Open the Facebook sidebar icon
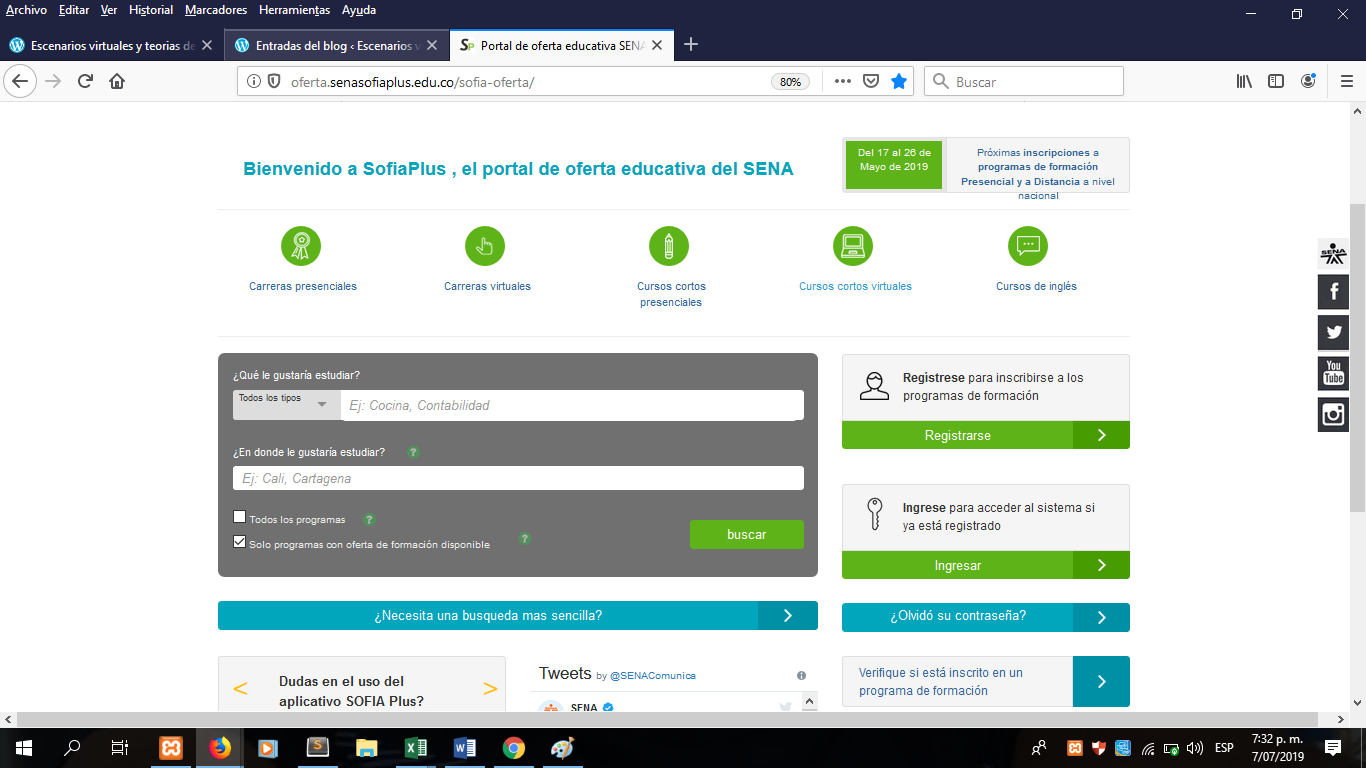This screenshot has height=768, width=1366. (1333, 292)
